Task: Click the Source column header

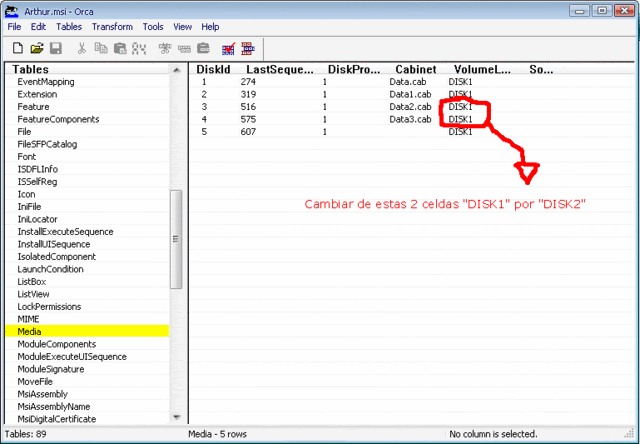Action: 541,69
